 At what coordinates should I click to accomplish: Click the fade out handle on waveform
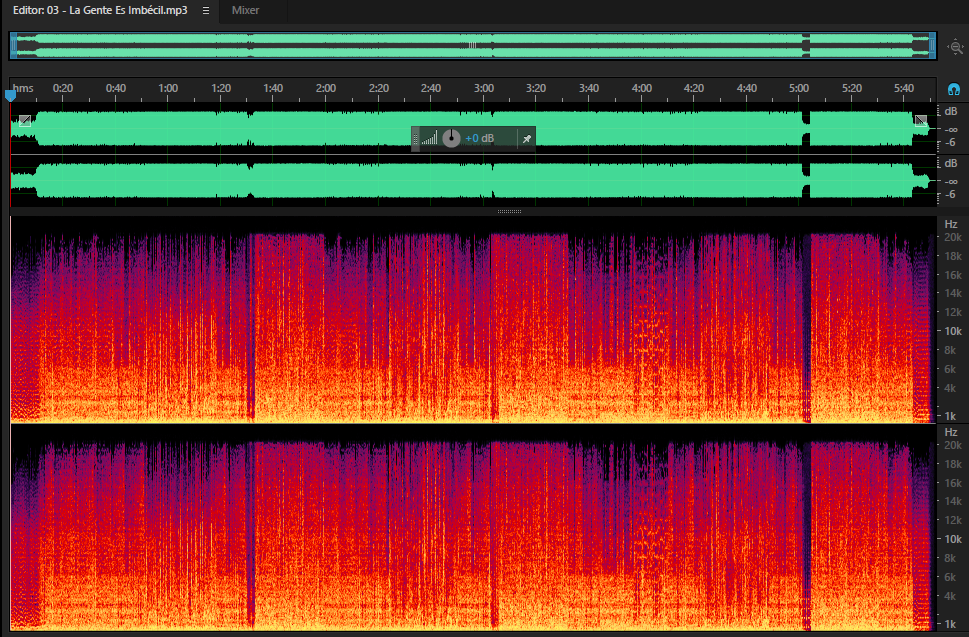point(921,120)
